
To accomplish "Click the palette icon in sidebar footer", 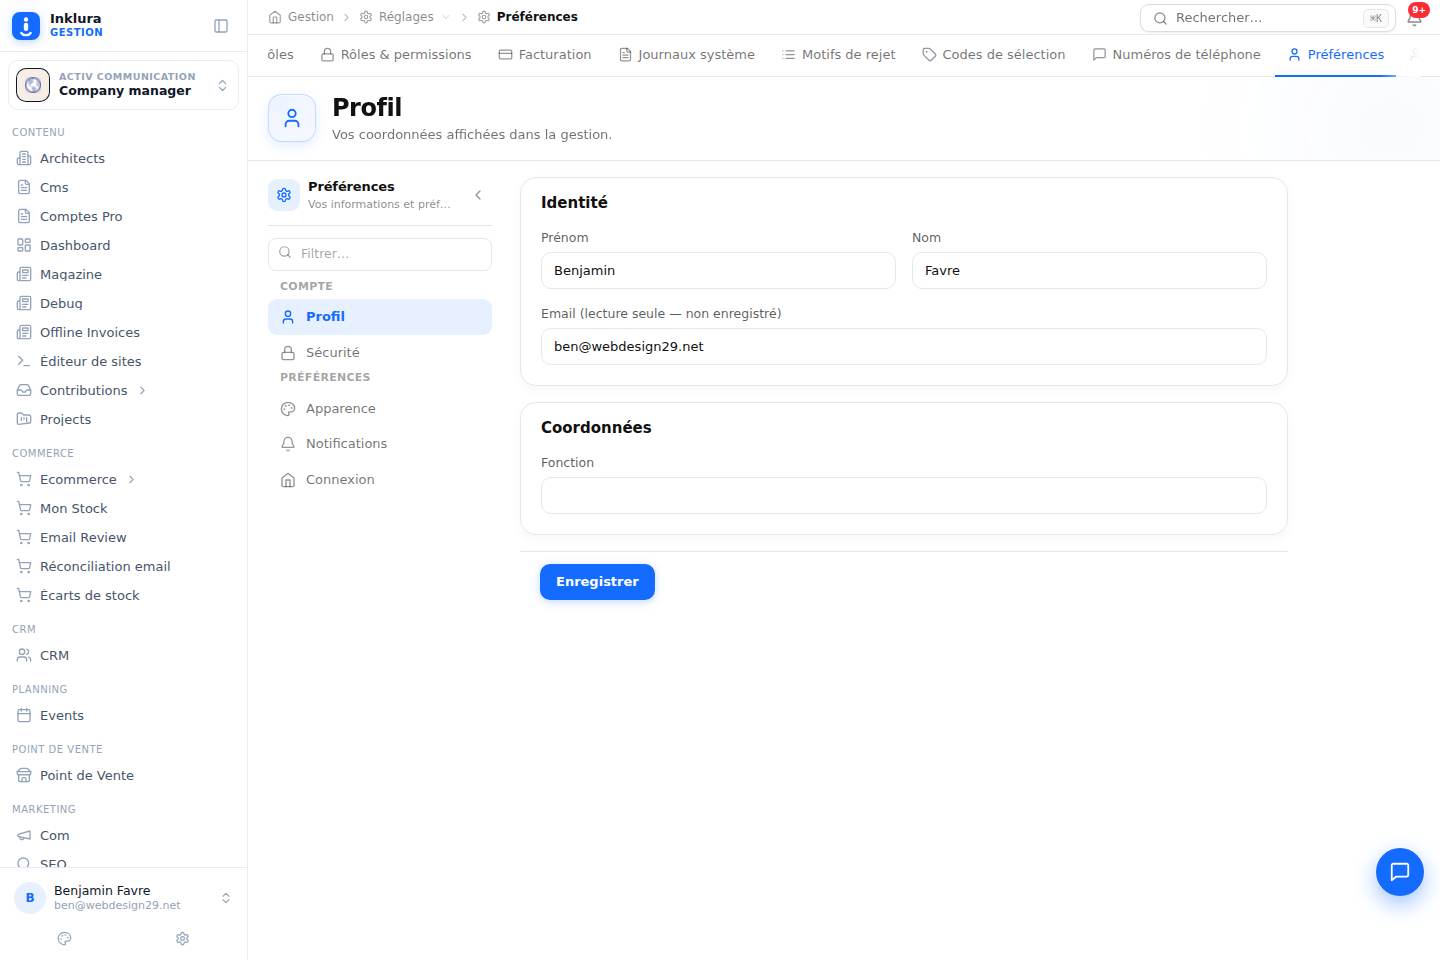I will coord(65,939).
